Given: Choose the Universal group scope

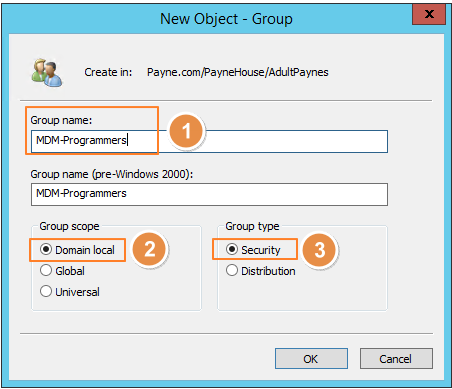Looking at the screenshot, I should (x=70, y=292).
